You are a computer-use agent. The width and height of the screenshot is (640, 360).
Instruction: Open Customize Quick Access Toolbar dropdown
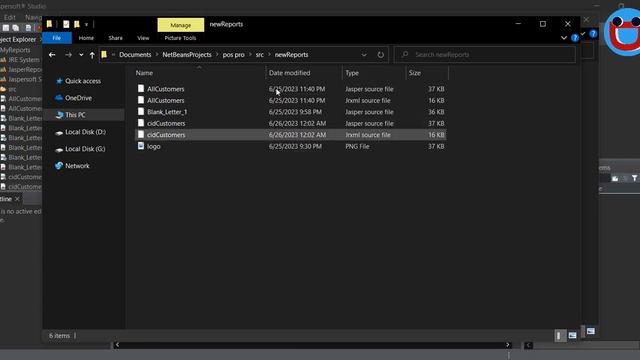pos(87,24)
